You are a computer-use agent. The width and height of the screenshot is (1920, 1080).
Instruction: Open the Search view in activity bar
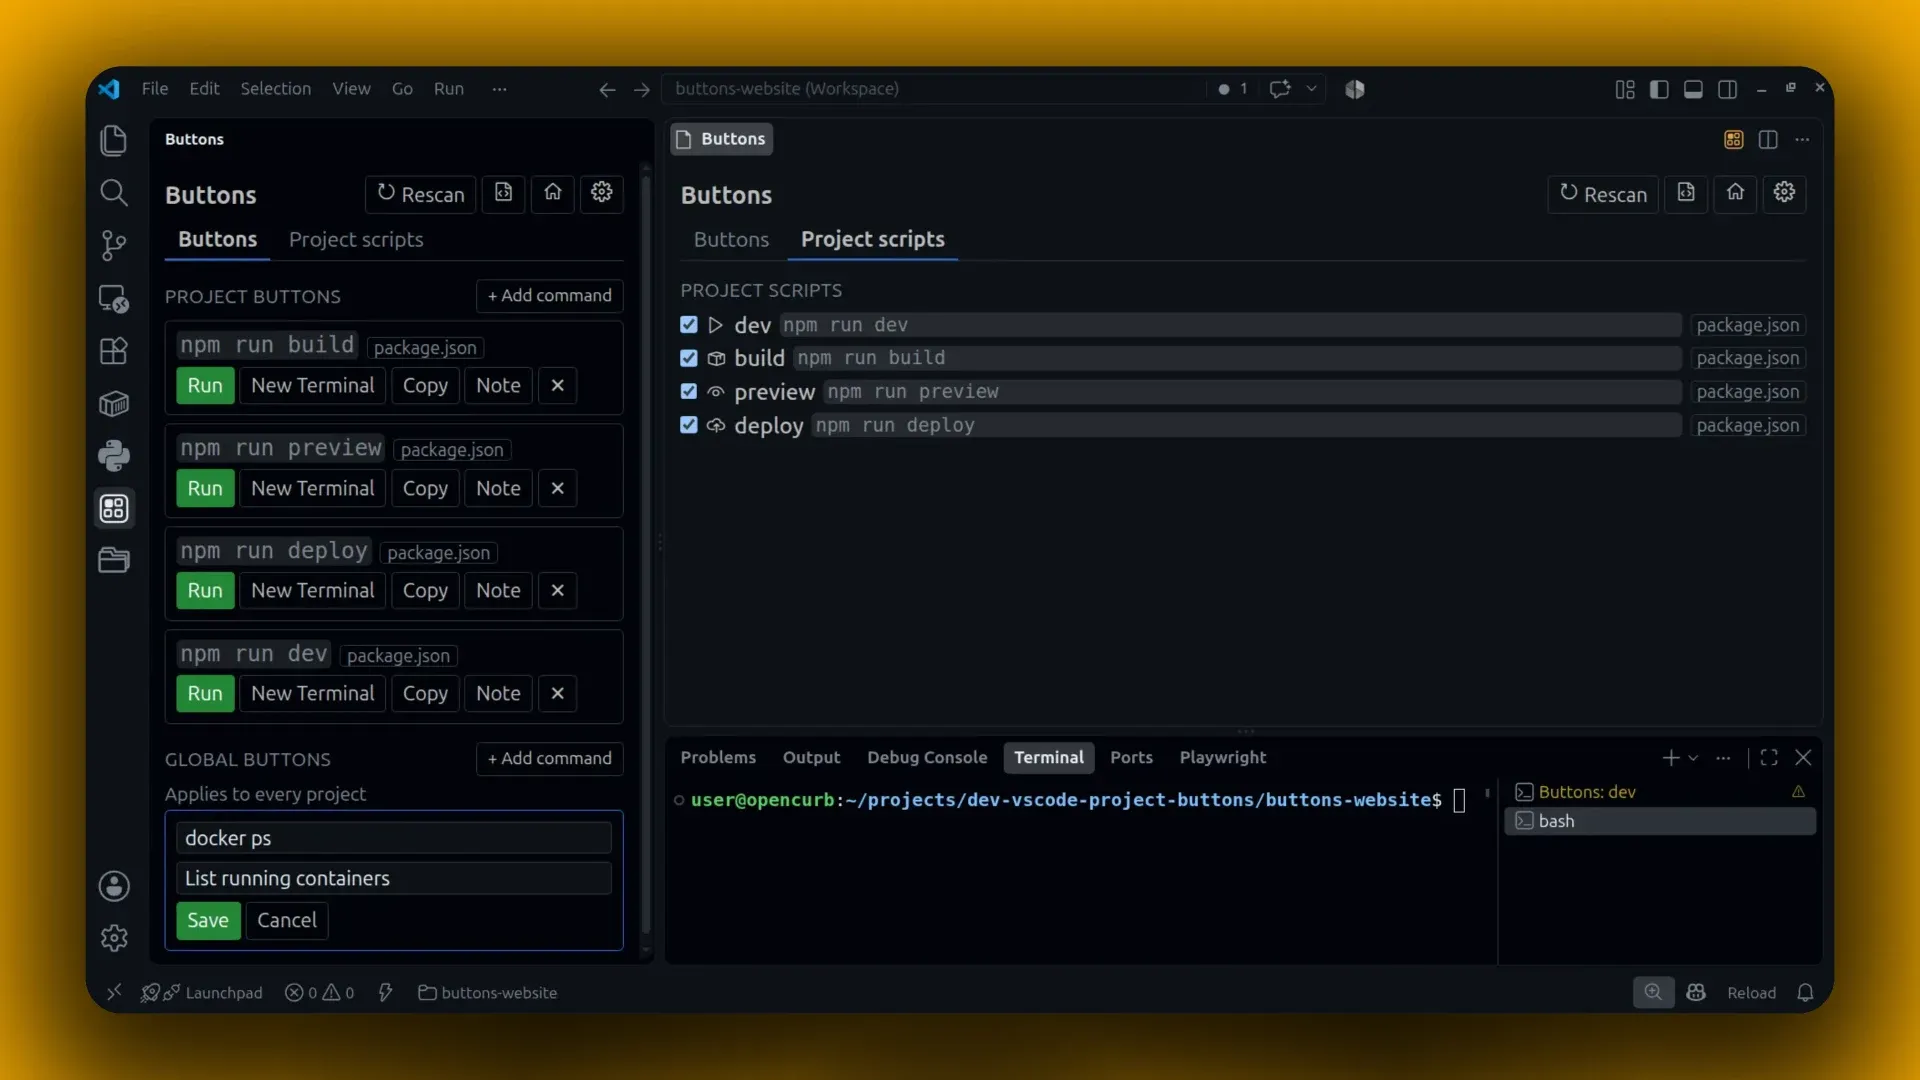pyautogui.click(x=114, y=192)
